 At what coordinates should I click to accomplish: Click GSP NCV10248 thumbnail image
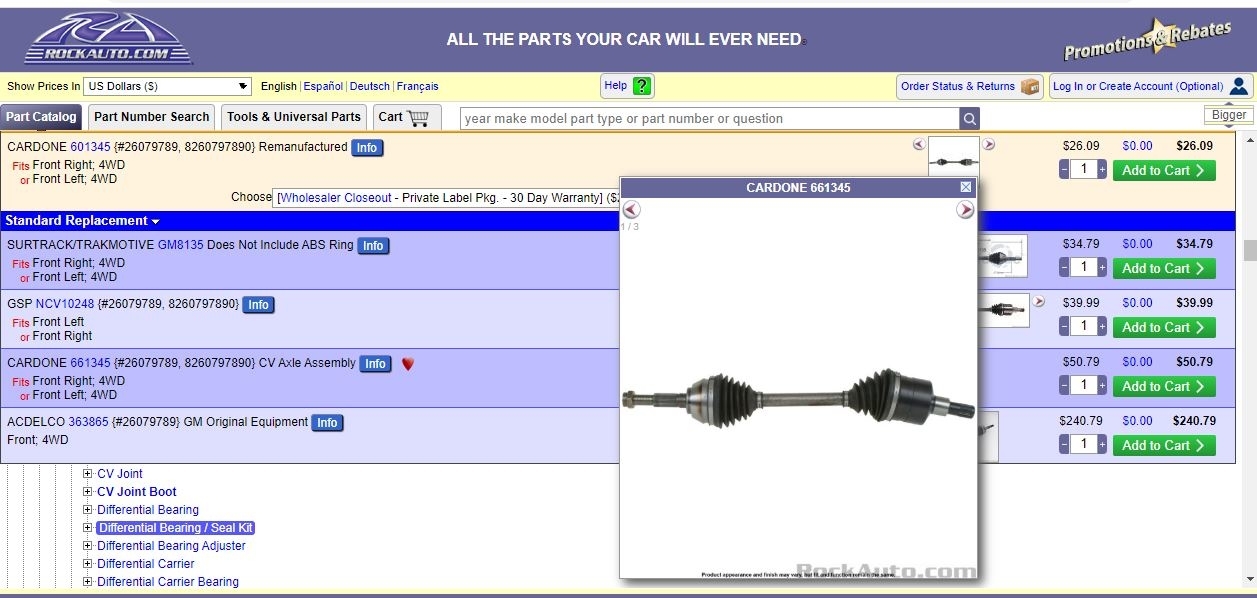click(x=1003, y=312)
